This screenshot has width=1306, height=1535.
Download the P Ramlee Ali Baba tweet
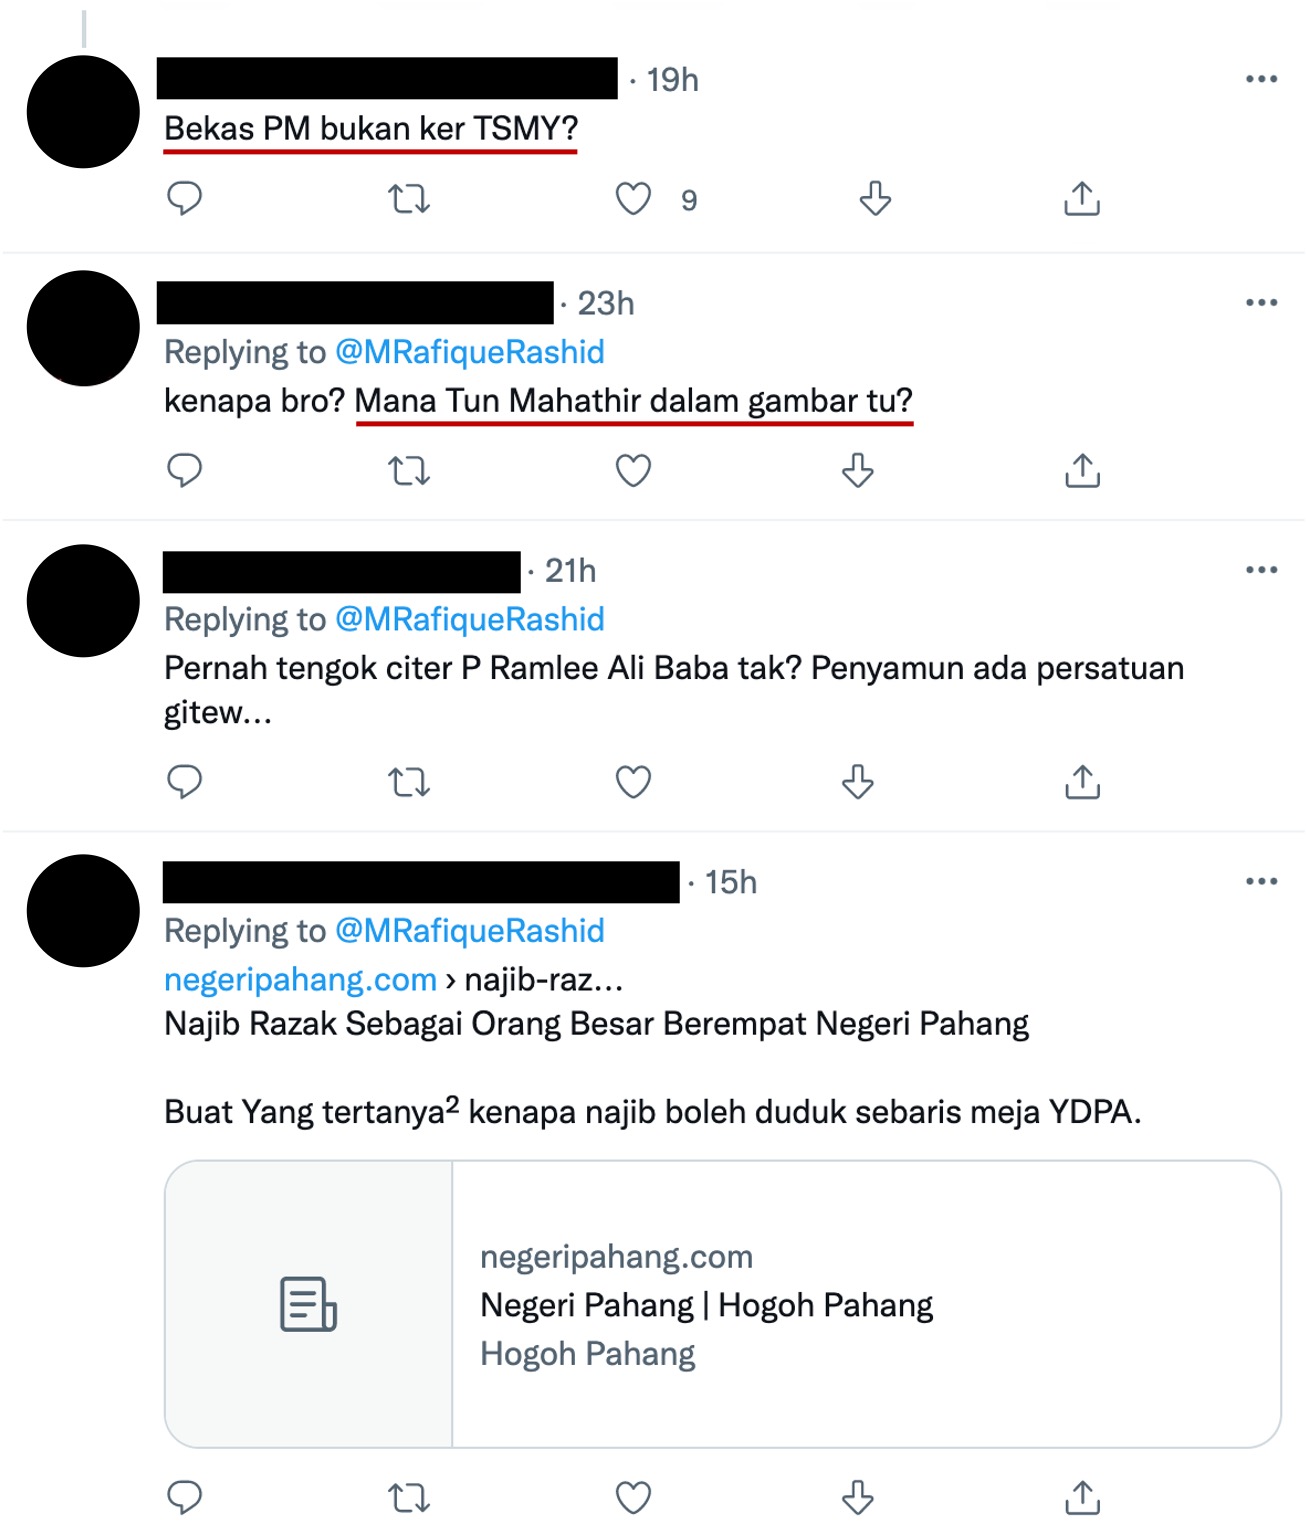click(x=858, y=781)
